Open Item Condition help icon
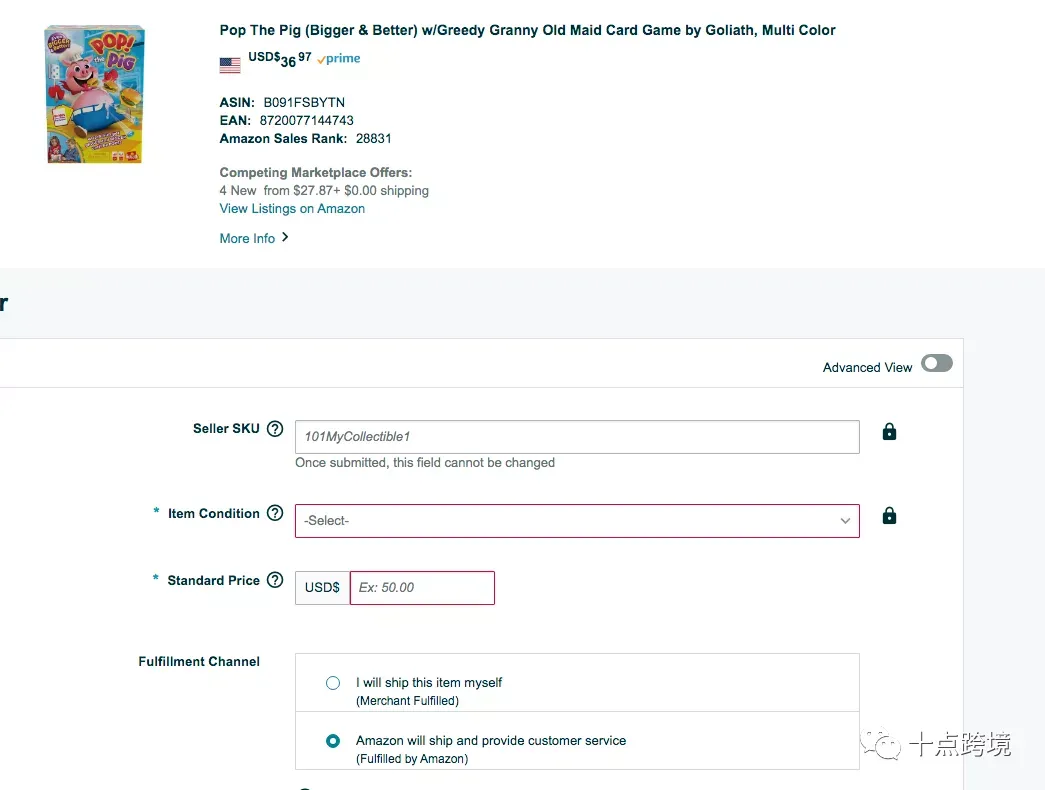The width and height of the screenshot is (1045, 790). click(x=275, y=513)
